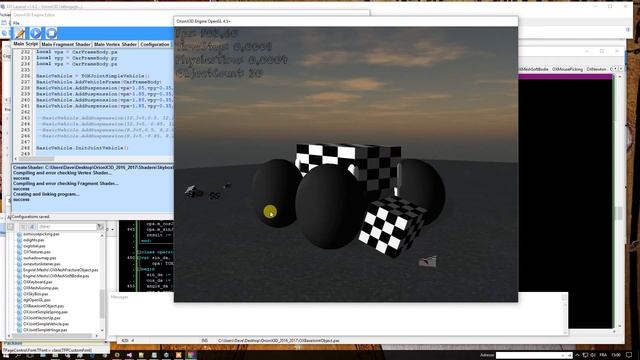Select OXKeyboard.pas in the file list
Viewport: 640px width, 360px height.
coord(38,282)
